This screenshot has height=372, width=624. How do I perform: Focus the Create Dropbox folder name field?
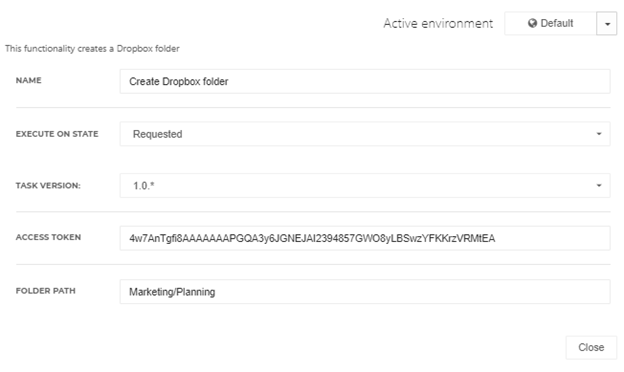point(365,82)
